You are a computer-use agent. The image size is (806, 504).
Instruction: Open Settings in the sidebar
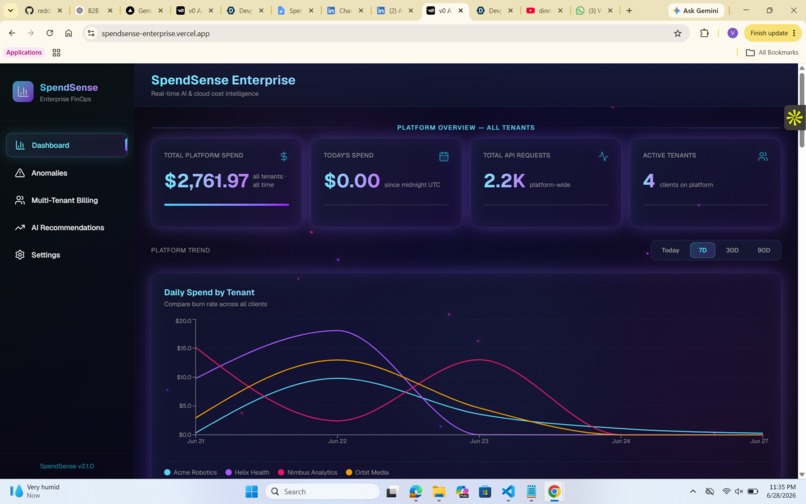(x=67, y=255)
